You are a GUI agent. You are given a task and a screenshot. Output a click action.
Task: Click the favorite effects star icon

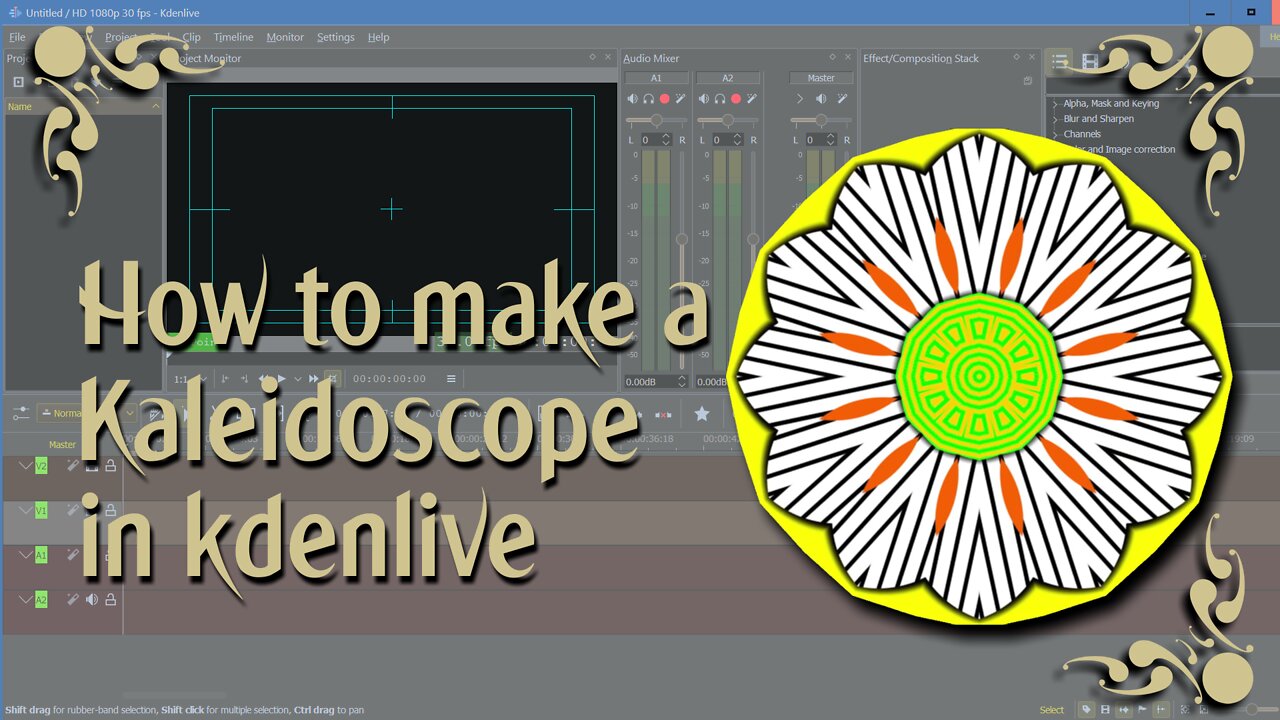coord(702,413)
